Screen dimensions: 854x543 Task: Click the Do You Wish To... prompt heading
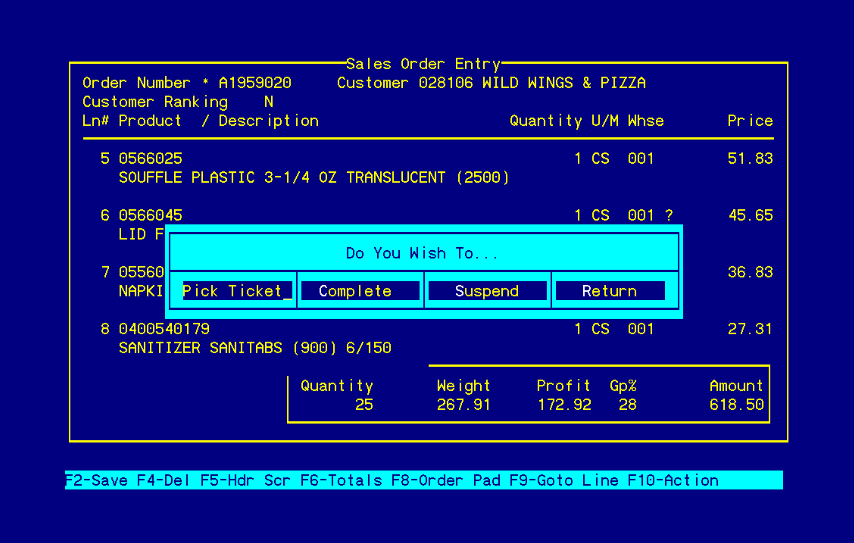point(422,253)
